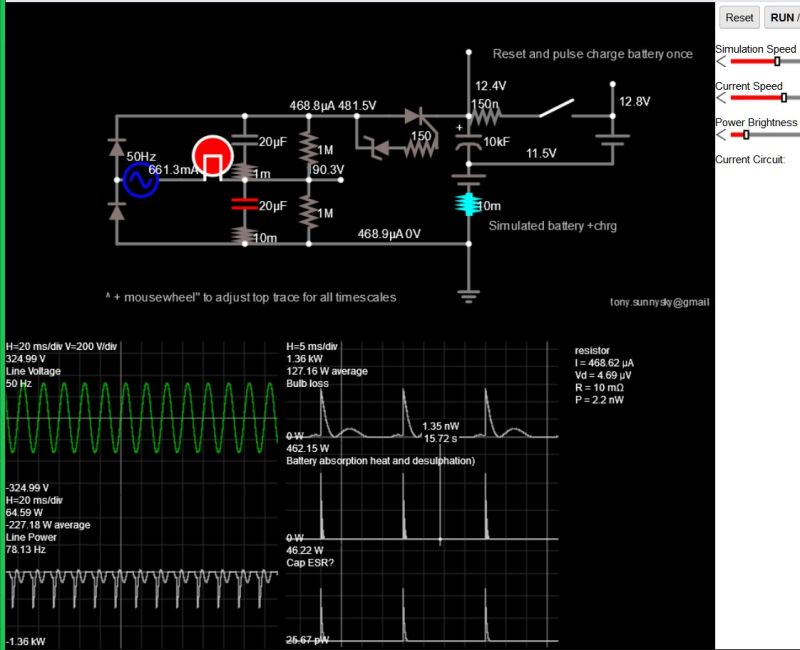Select the 12.8V battery symbol

pos(612,139)
